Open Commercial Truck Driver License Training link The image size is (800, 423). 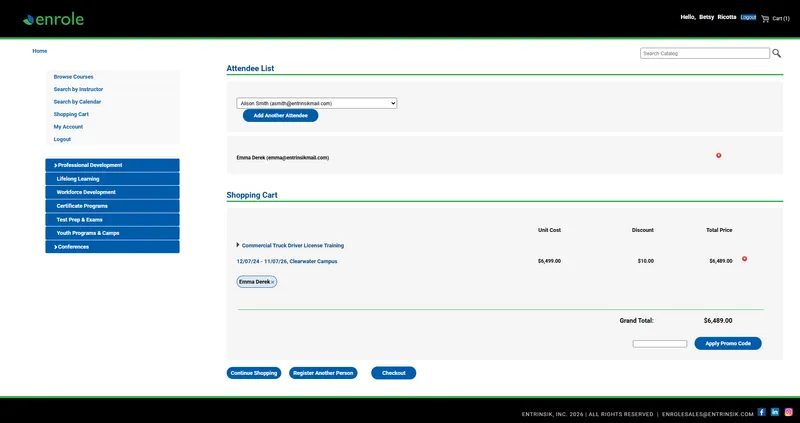293,245
